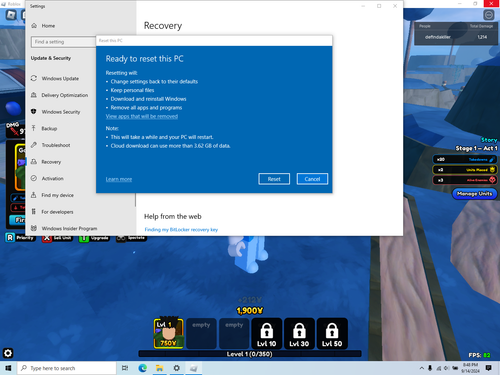Open Windows Update settings

click(x=60, y=79)
